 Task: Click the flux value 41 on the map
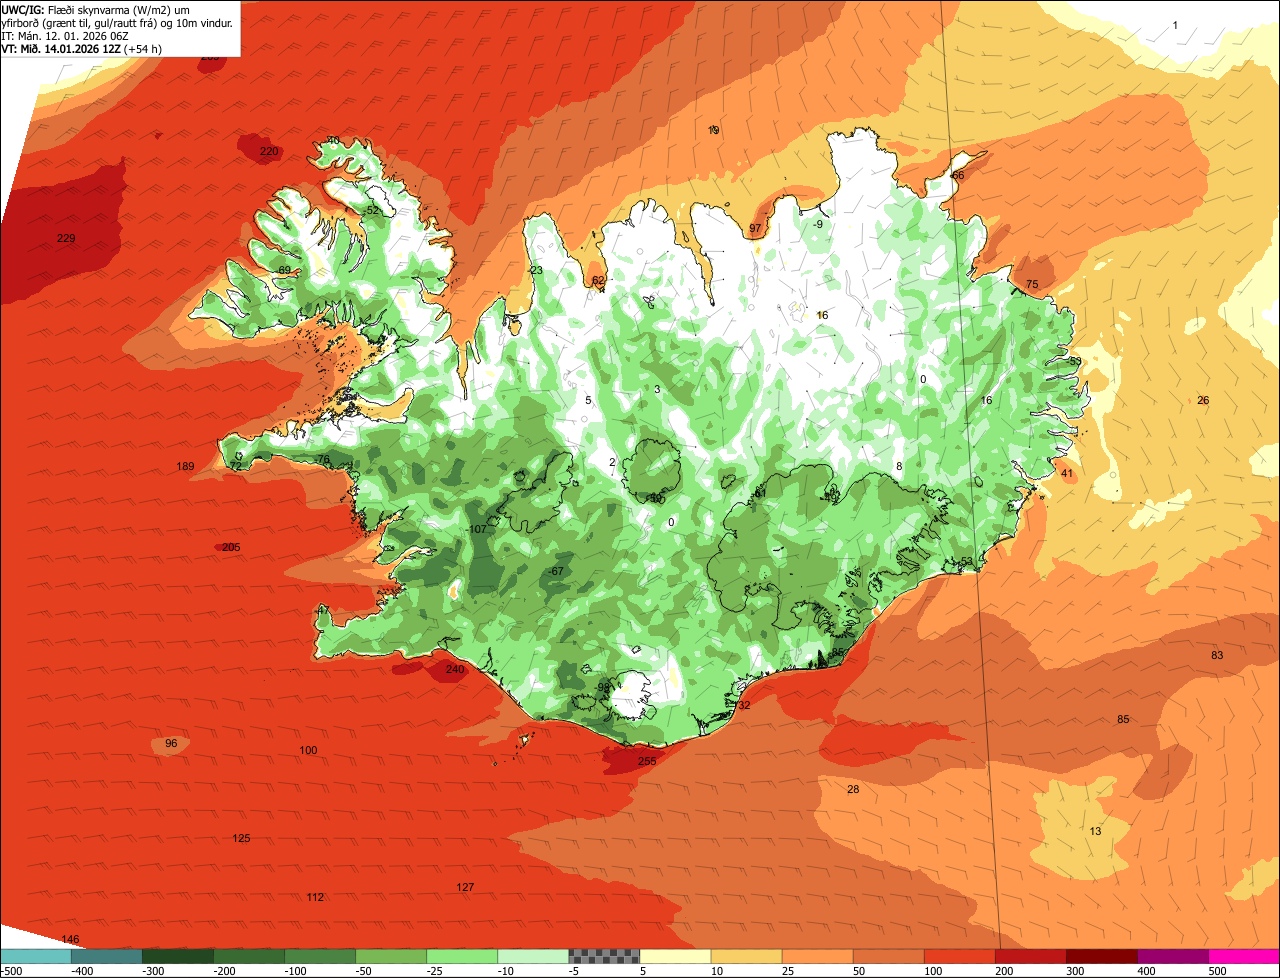(1067, 473)
